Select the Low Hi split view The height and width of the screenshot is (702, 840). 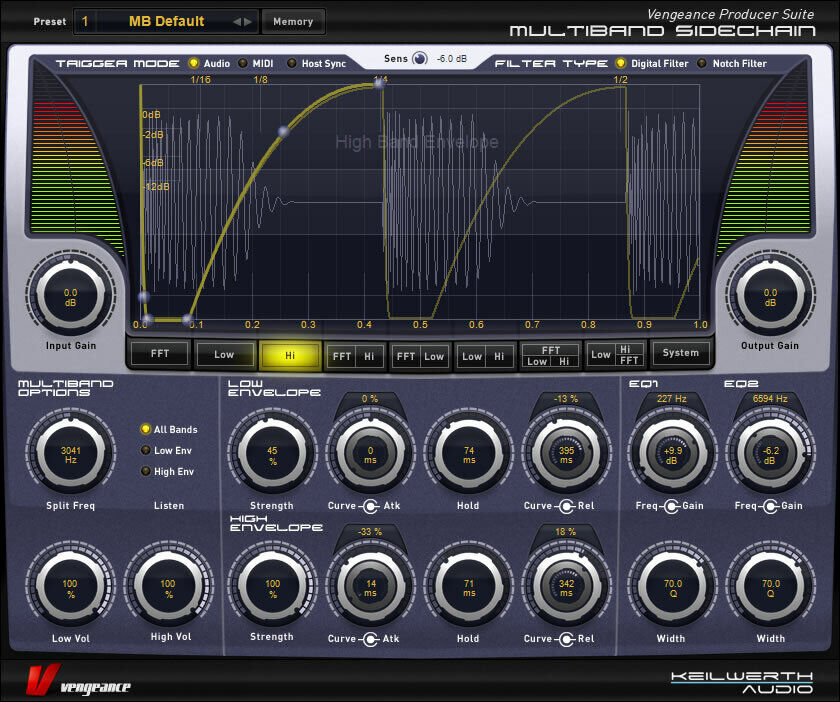[x=485, y=356]
